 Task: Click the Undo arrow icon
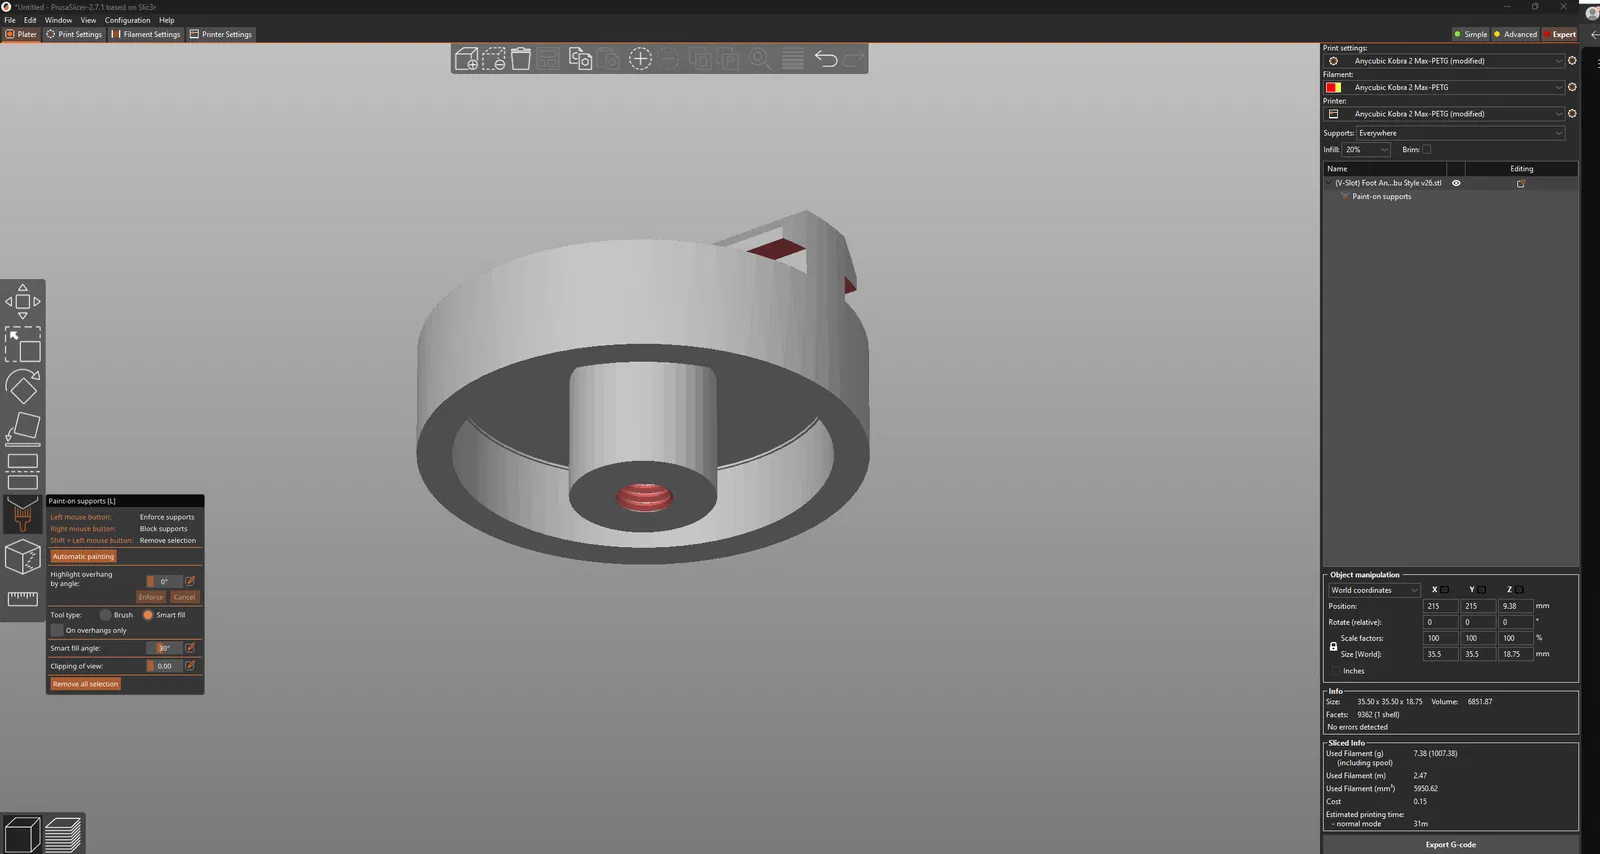(x=826, y=59)
